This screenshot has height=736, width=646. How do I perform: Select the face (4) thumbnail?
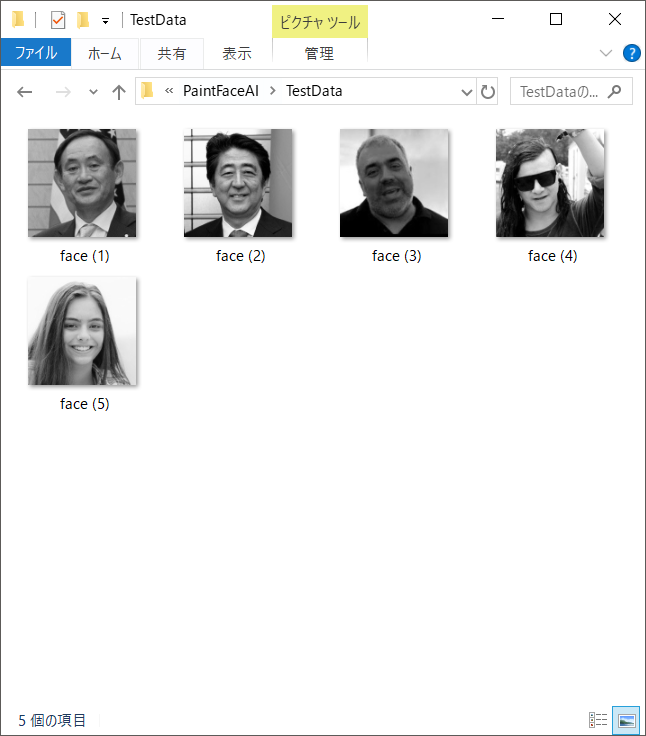[x=550, y=183]
